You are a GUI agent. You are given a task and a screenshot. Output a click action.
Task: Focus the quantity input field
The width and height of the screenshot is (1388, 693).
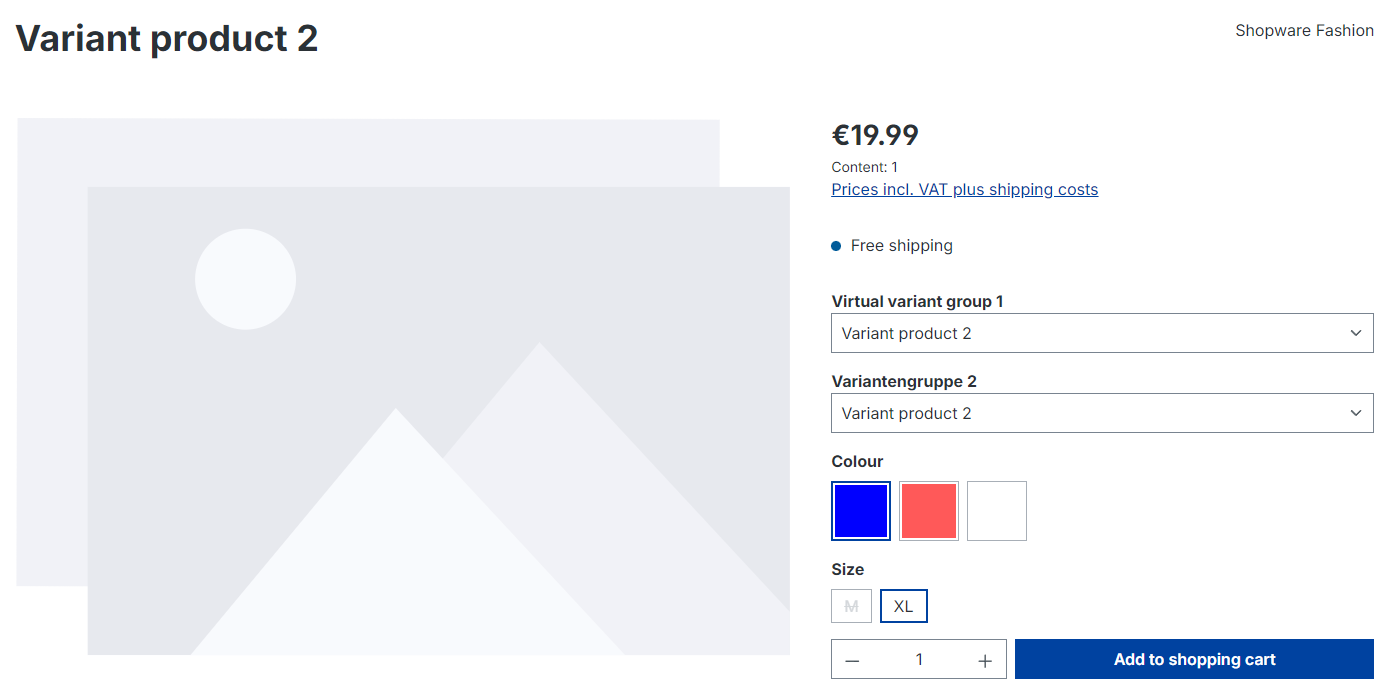pos(919,660)
